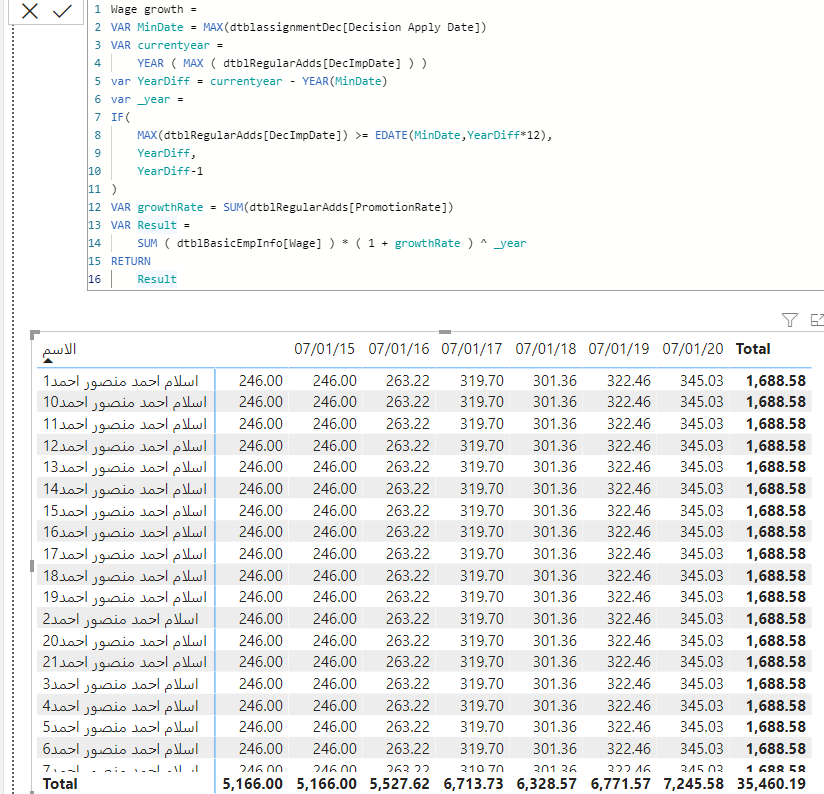Click dtblBasicEmpInfo[Wage] on line 14
Viewport: 824px width, 794px height.
click(x=249, y=243)
